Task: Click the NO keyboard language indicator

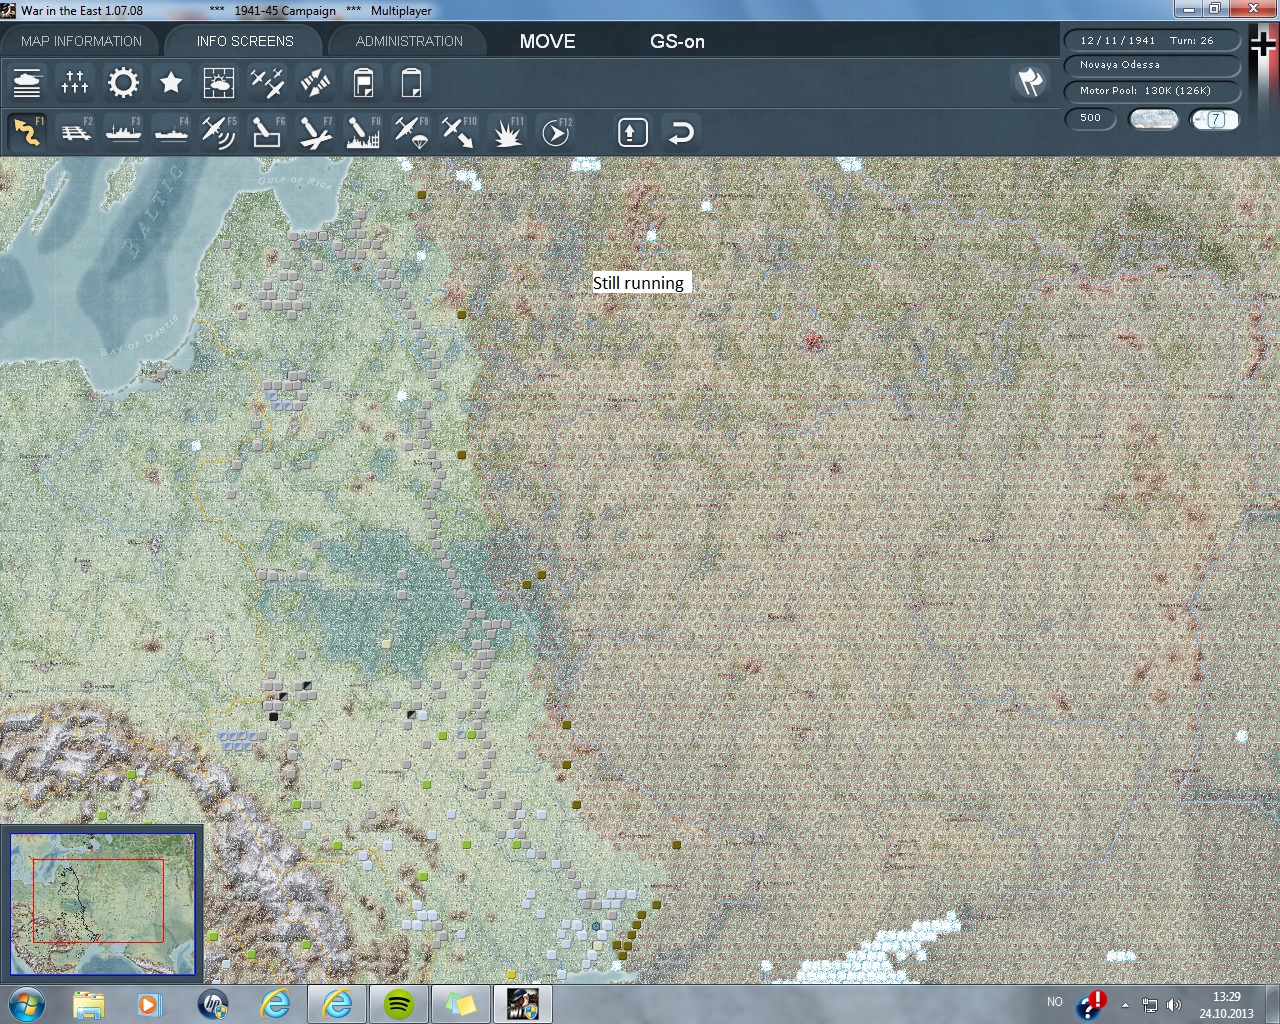Action: (x=1054, y=1002)
